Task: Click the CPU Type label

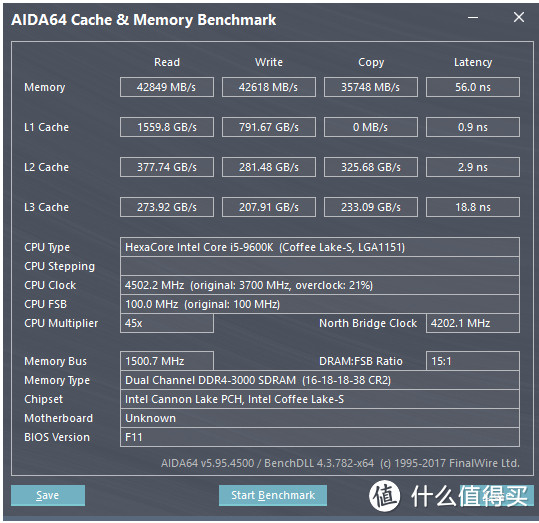Action: 47,248
